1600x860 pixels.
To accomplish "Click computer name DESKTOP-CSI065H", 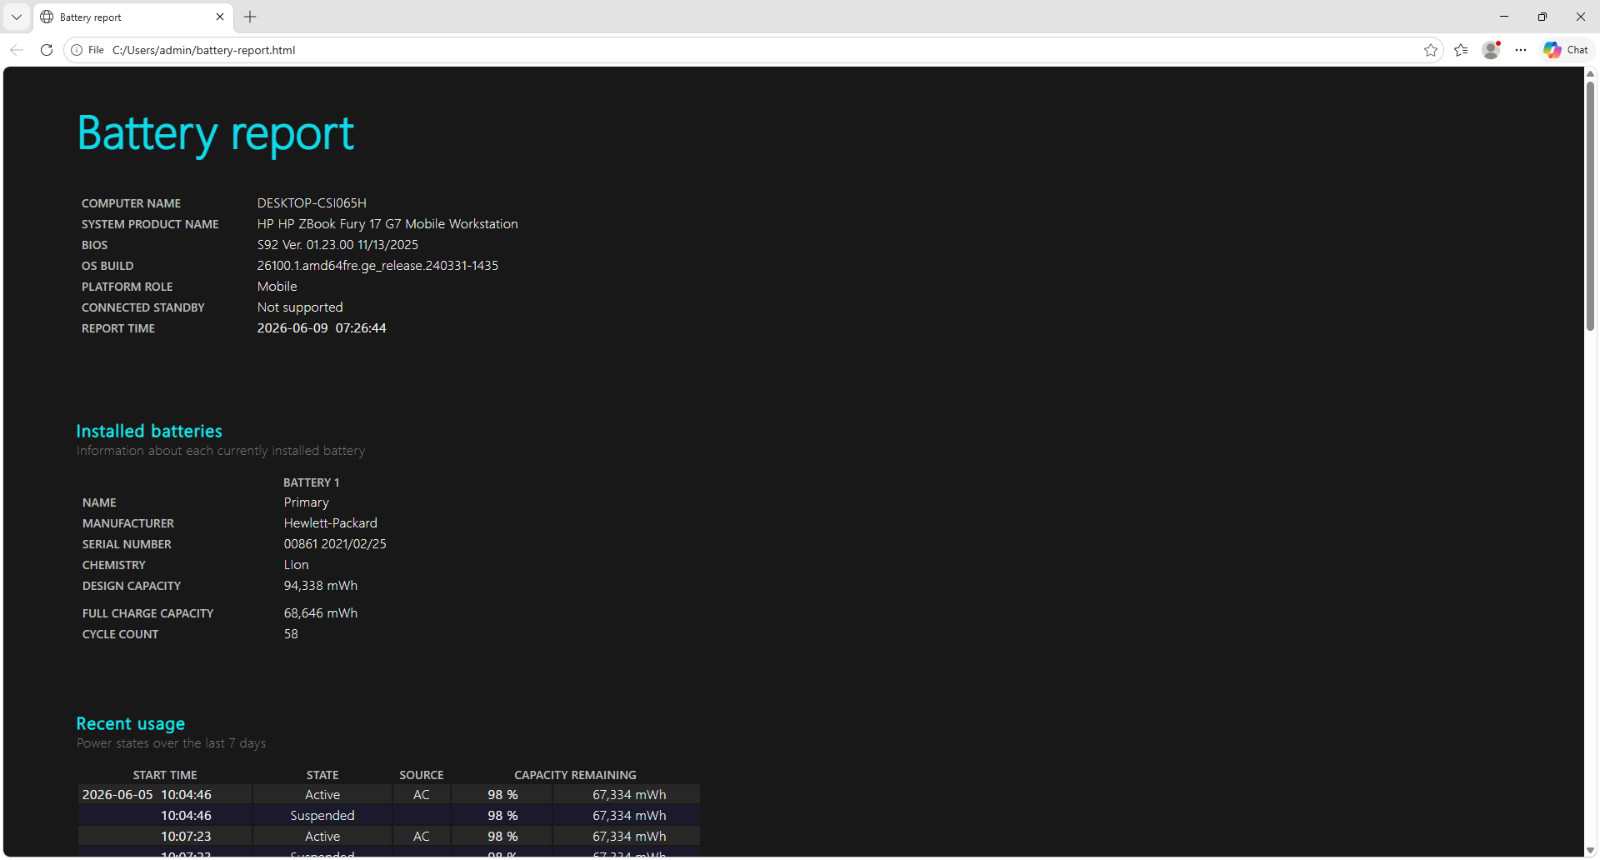I will pos(312,203).
